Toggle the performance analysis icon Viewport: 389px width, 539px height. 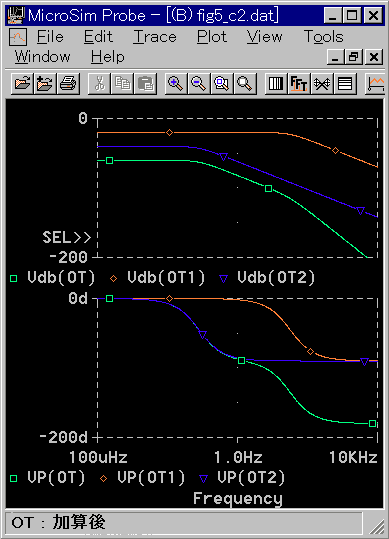pyautogui.click(x=322, y=84)
